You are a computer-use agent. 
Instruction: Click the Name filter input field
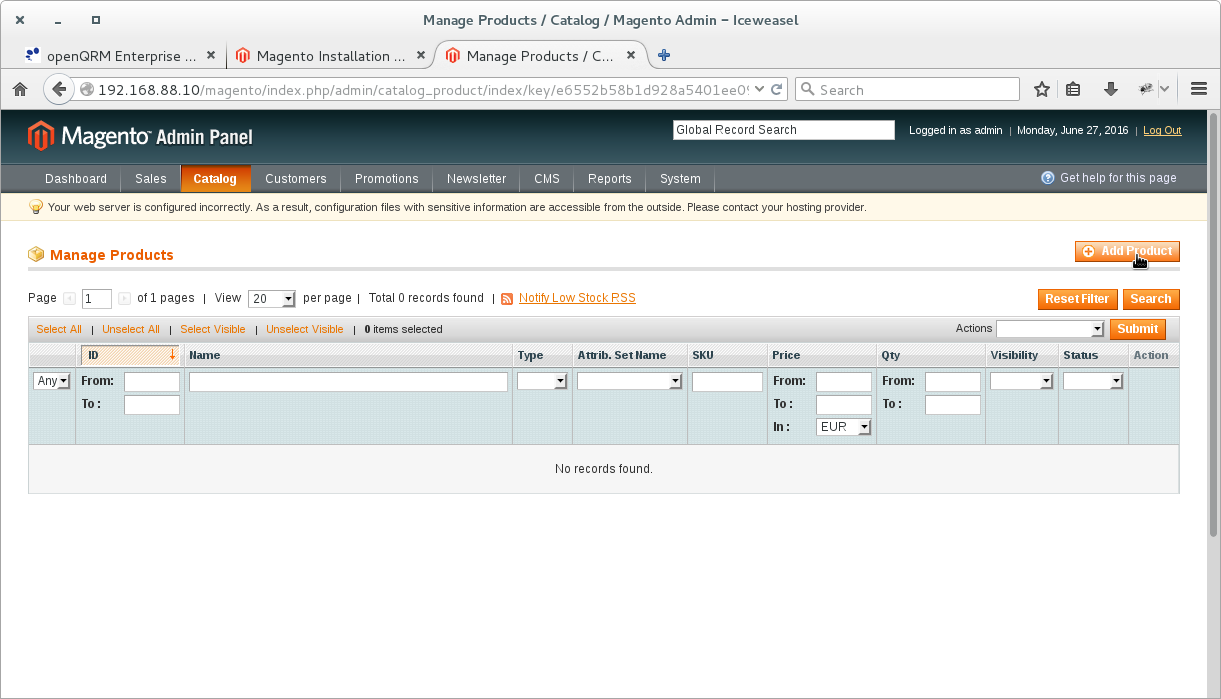348,381
